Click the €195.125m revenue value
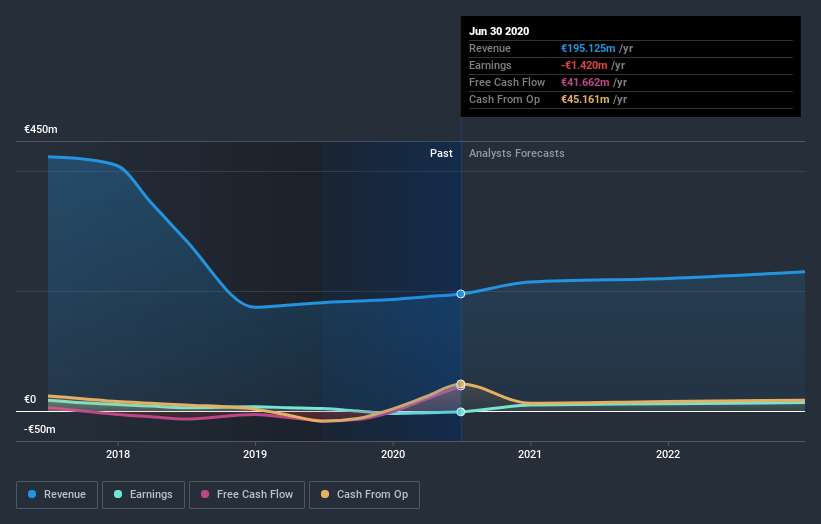Image resolution: width=821 pixels, height=524 pixels. coord(589,48)
